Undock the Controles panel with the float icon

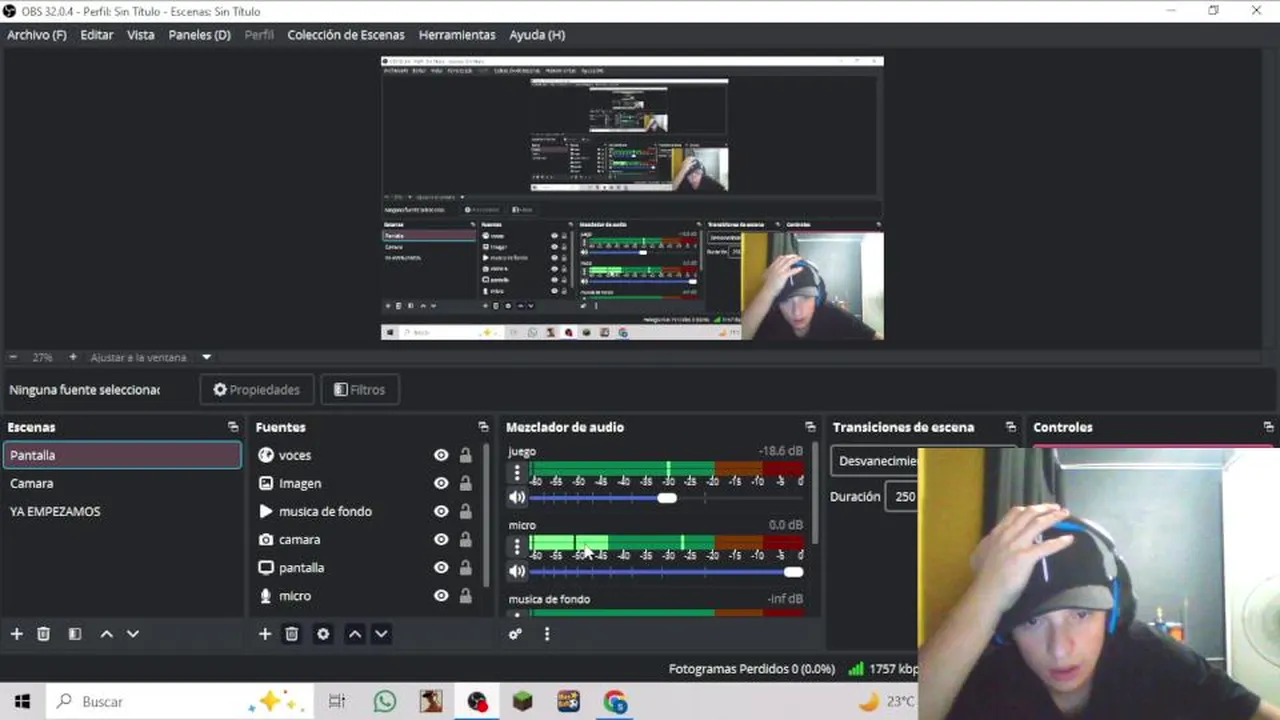click(1268, 427)
